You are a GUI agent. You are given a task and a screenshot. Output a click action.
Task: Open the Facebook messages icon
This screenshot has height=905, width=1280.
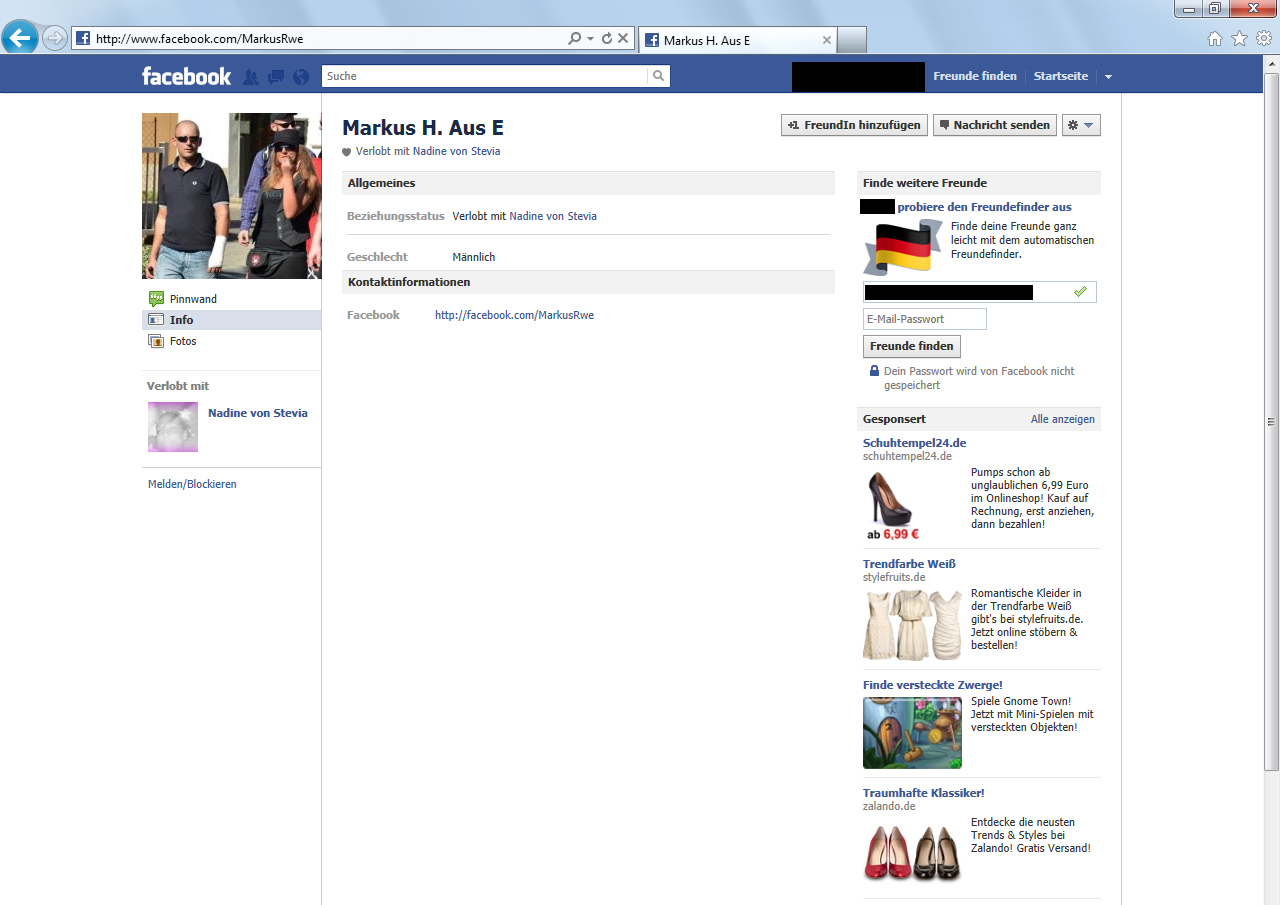tap(276, 77)
